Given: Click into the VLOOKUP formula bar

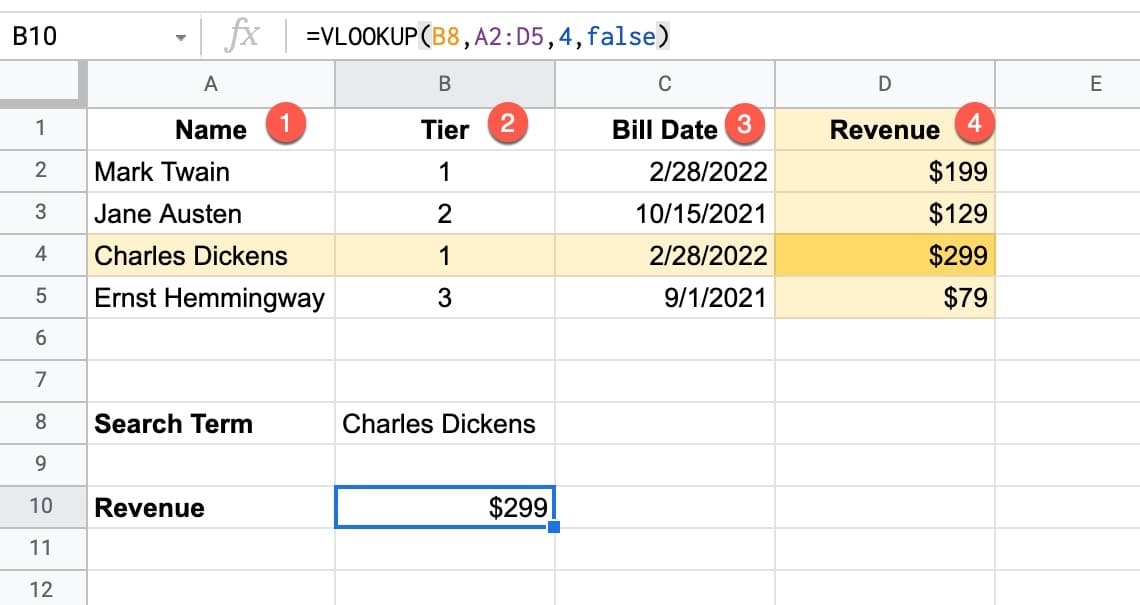Looking at the screenshot, I should (700, 37).
